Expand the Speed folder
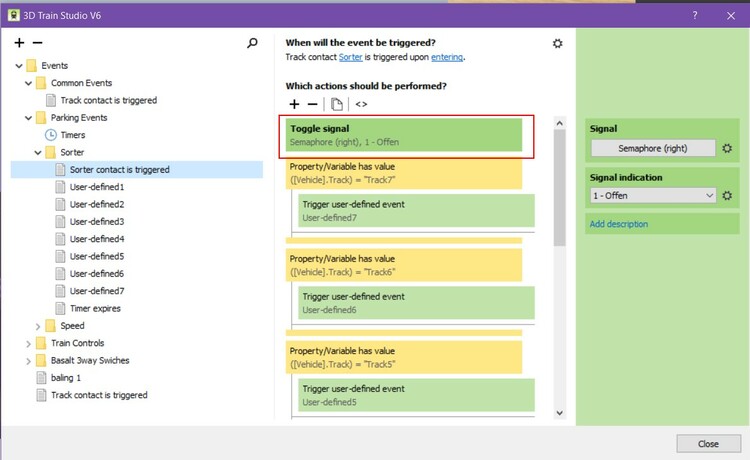This screenshot has width=750, height=460. [x=38, y=326]
